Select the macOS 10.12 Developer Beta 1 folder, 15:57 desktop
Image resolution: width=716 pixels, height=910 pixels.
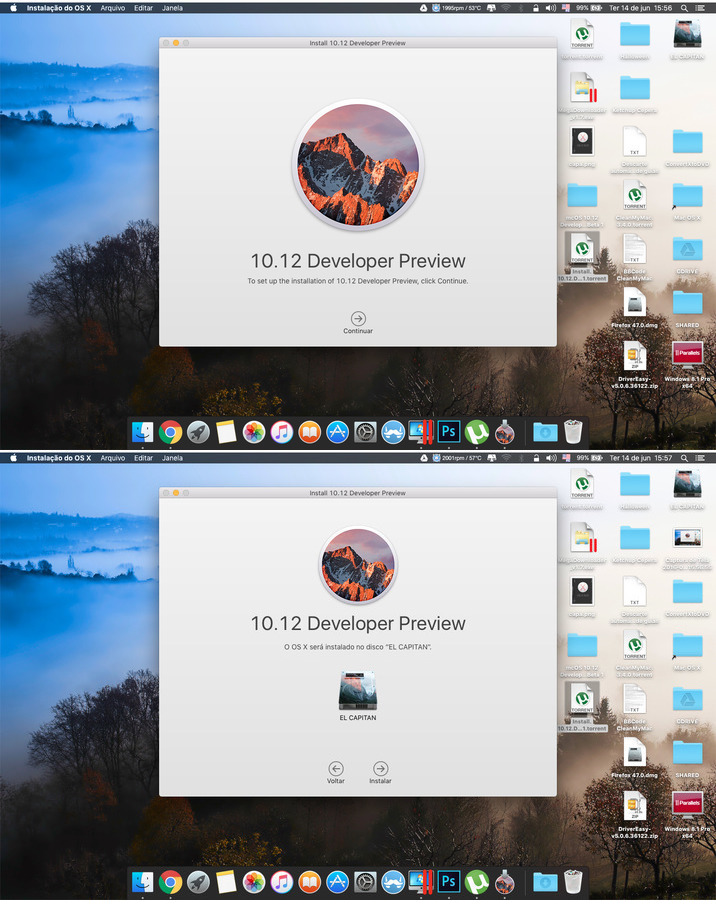pyautogui.click(x=582, y=645)
